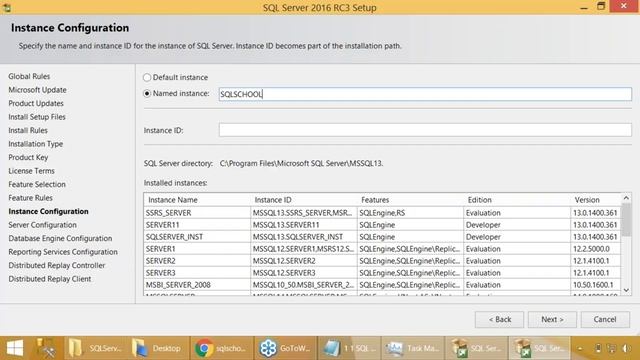Select the SSRS_SERVER instance row

[382, 213]
